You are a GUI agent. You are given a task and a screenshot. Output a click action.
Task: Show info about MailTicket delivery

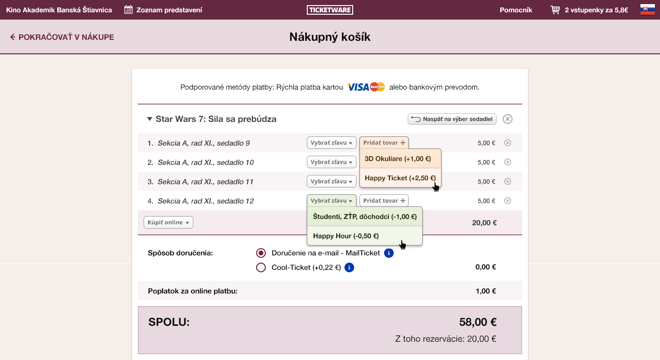click(389, 253)
